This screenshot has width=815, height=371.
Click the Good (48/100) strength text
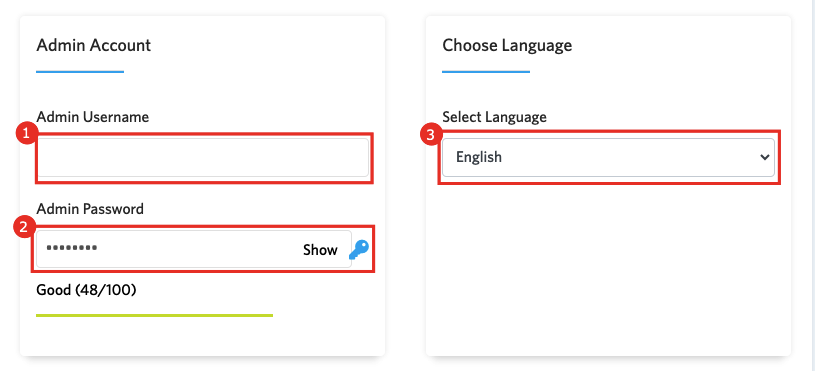[x=86, y=289]
